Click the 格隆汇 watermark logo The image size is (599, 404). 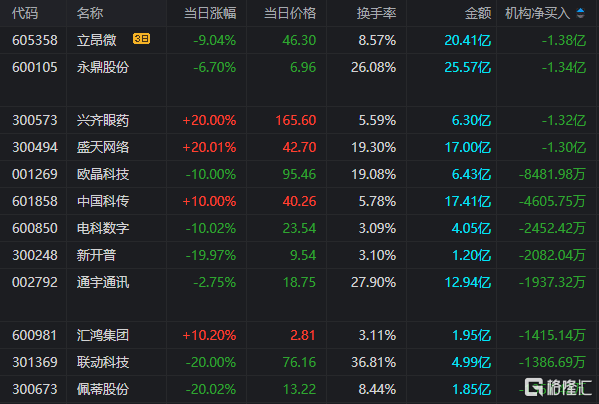click(x=558, y=387)
